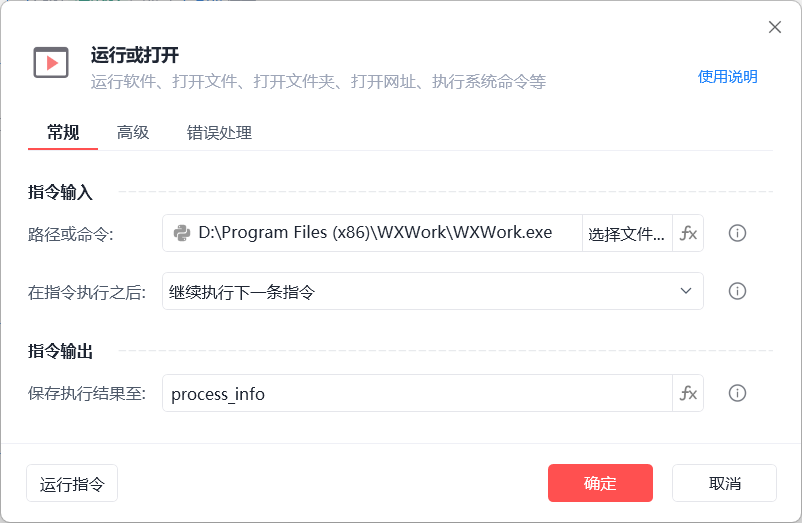
Task: Click the fx button for process_info field
Action: tap(688, 393)
